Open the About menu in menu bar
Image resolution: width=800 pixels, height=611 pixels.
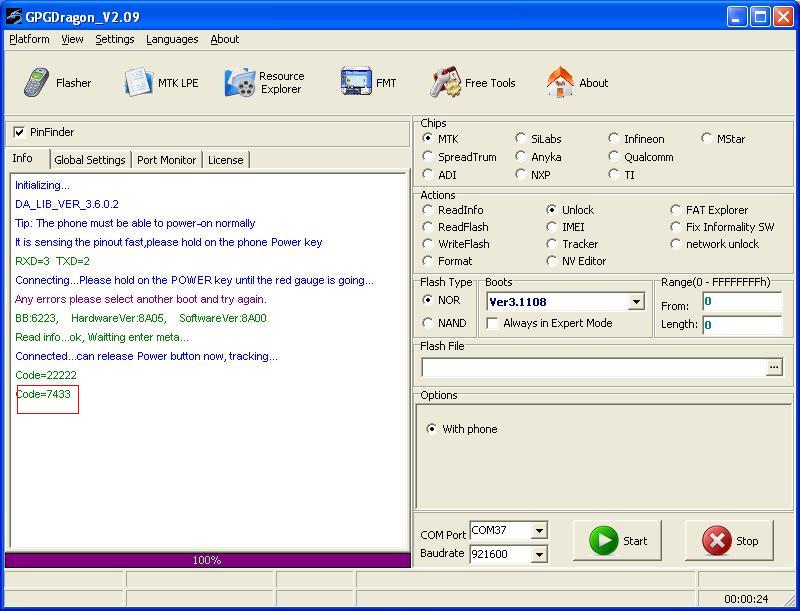[x=224, y=39]
